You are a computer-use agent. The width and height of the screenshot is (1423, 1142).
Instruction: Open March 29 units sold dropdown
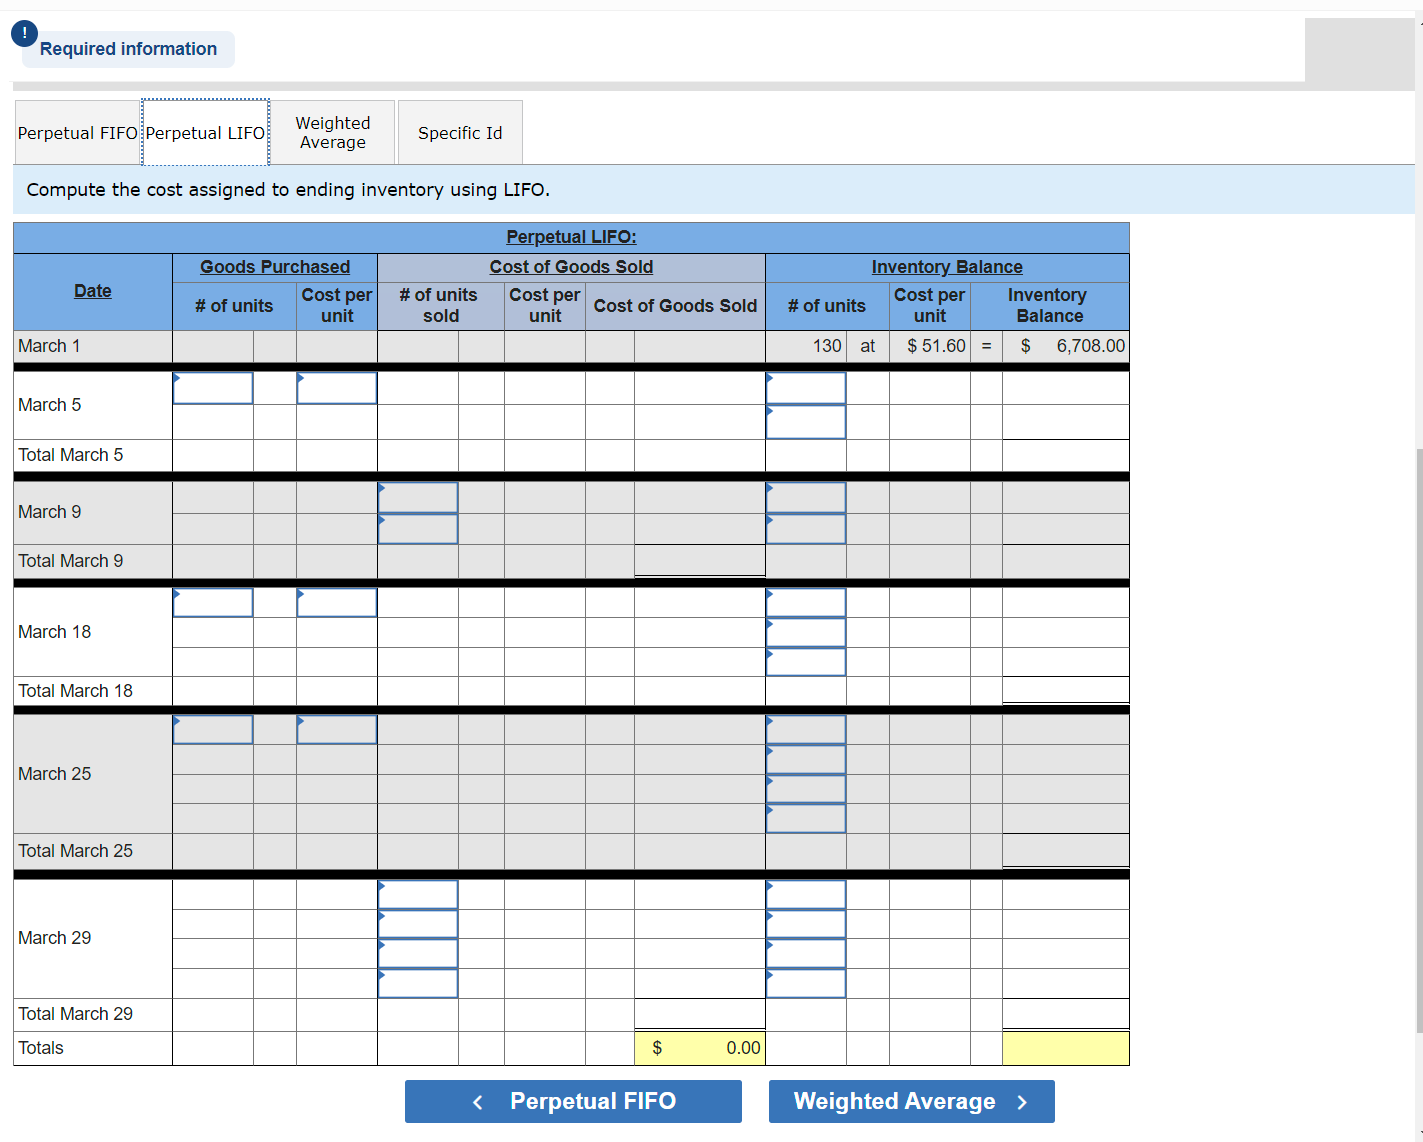417,893
